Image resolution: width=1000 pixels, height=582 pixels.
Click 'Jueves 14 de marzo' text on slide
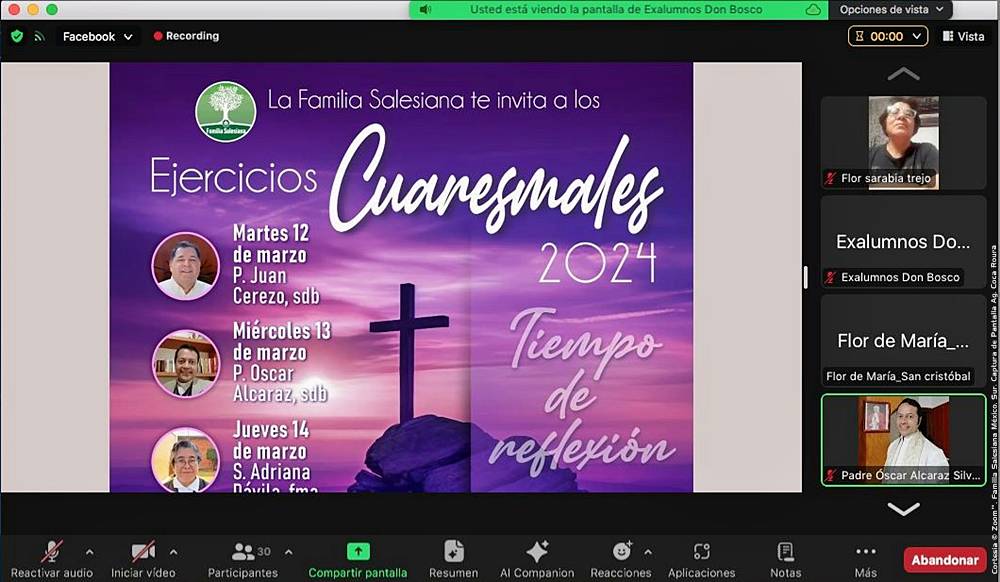click(x=270, y=440)
